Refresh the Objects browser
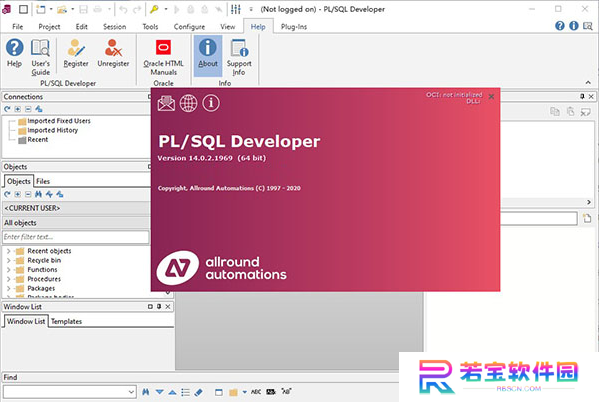The height and width of the screenshot is (402, 599). point(7,194)
